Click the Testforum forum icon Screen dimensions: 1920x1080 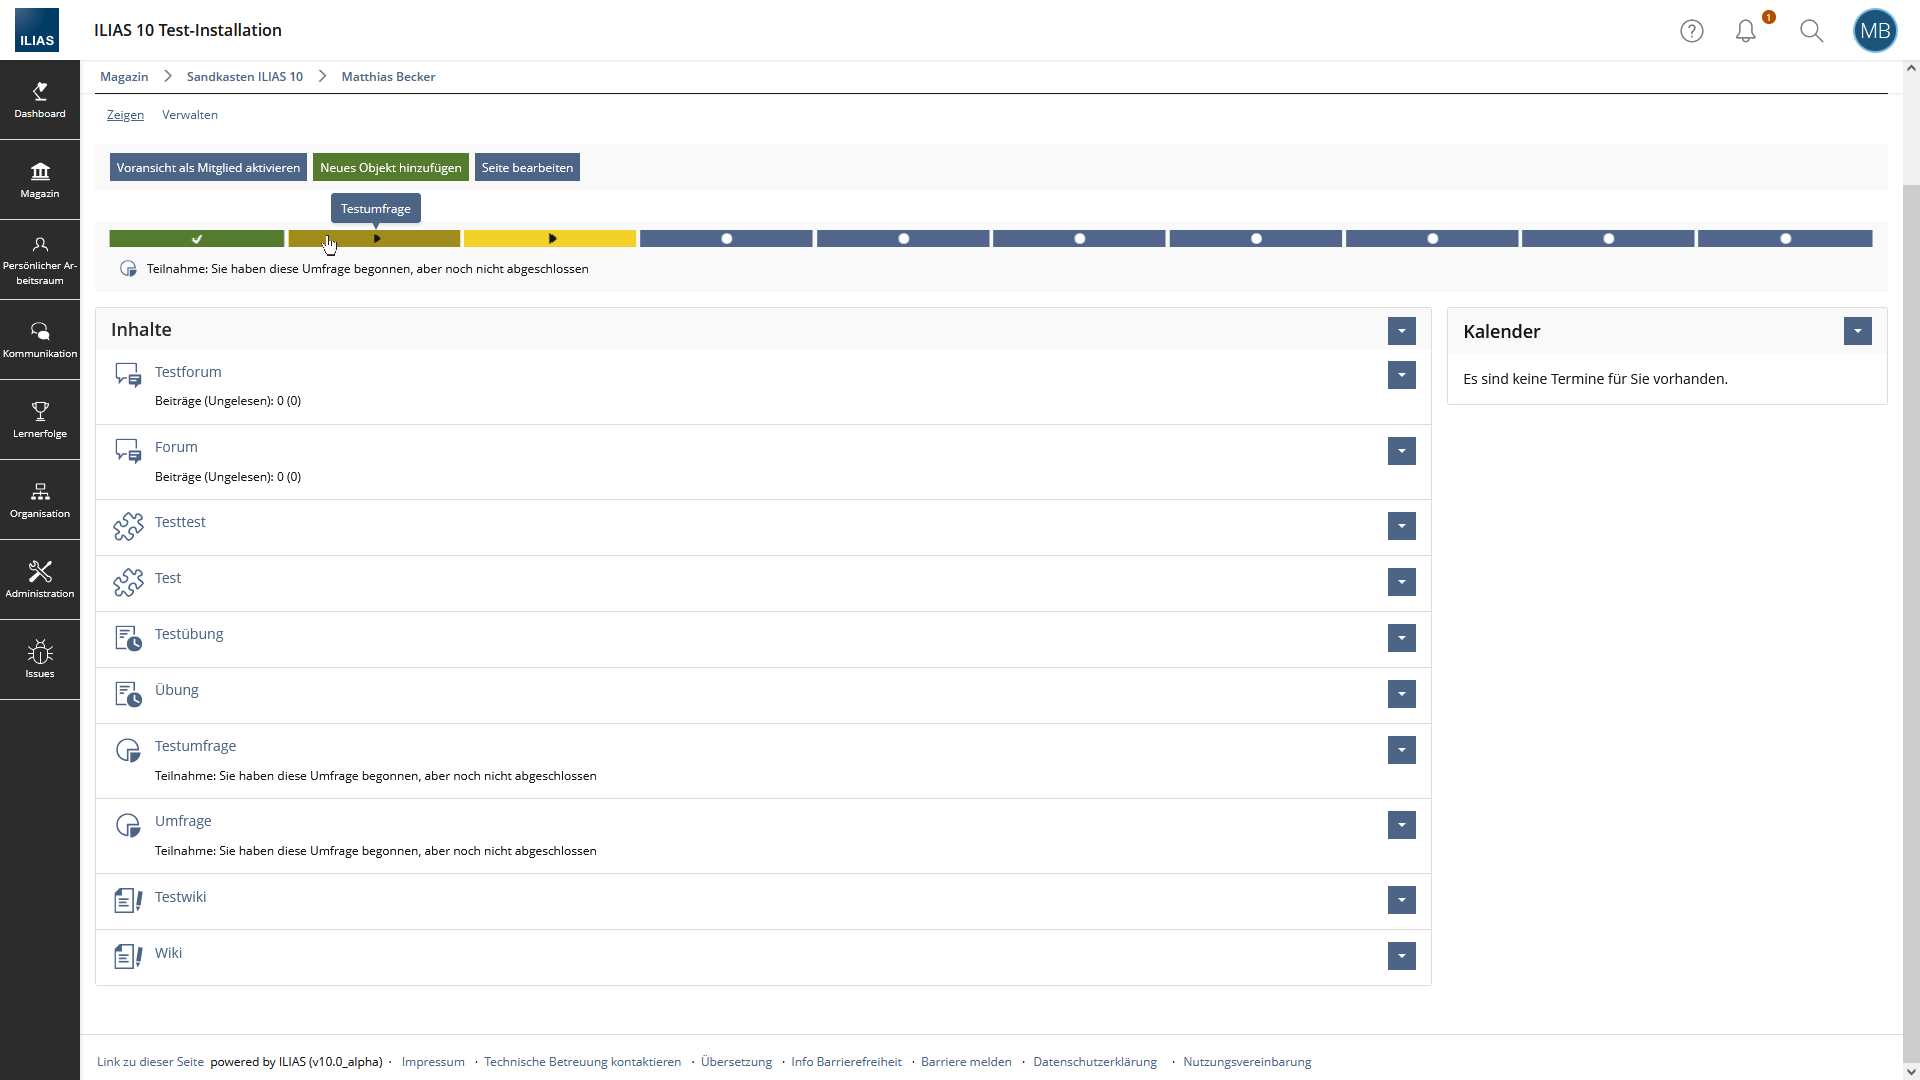point(128,375)
